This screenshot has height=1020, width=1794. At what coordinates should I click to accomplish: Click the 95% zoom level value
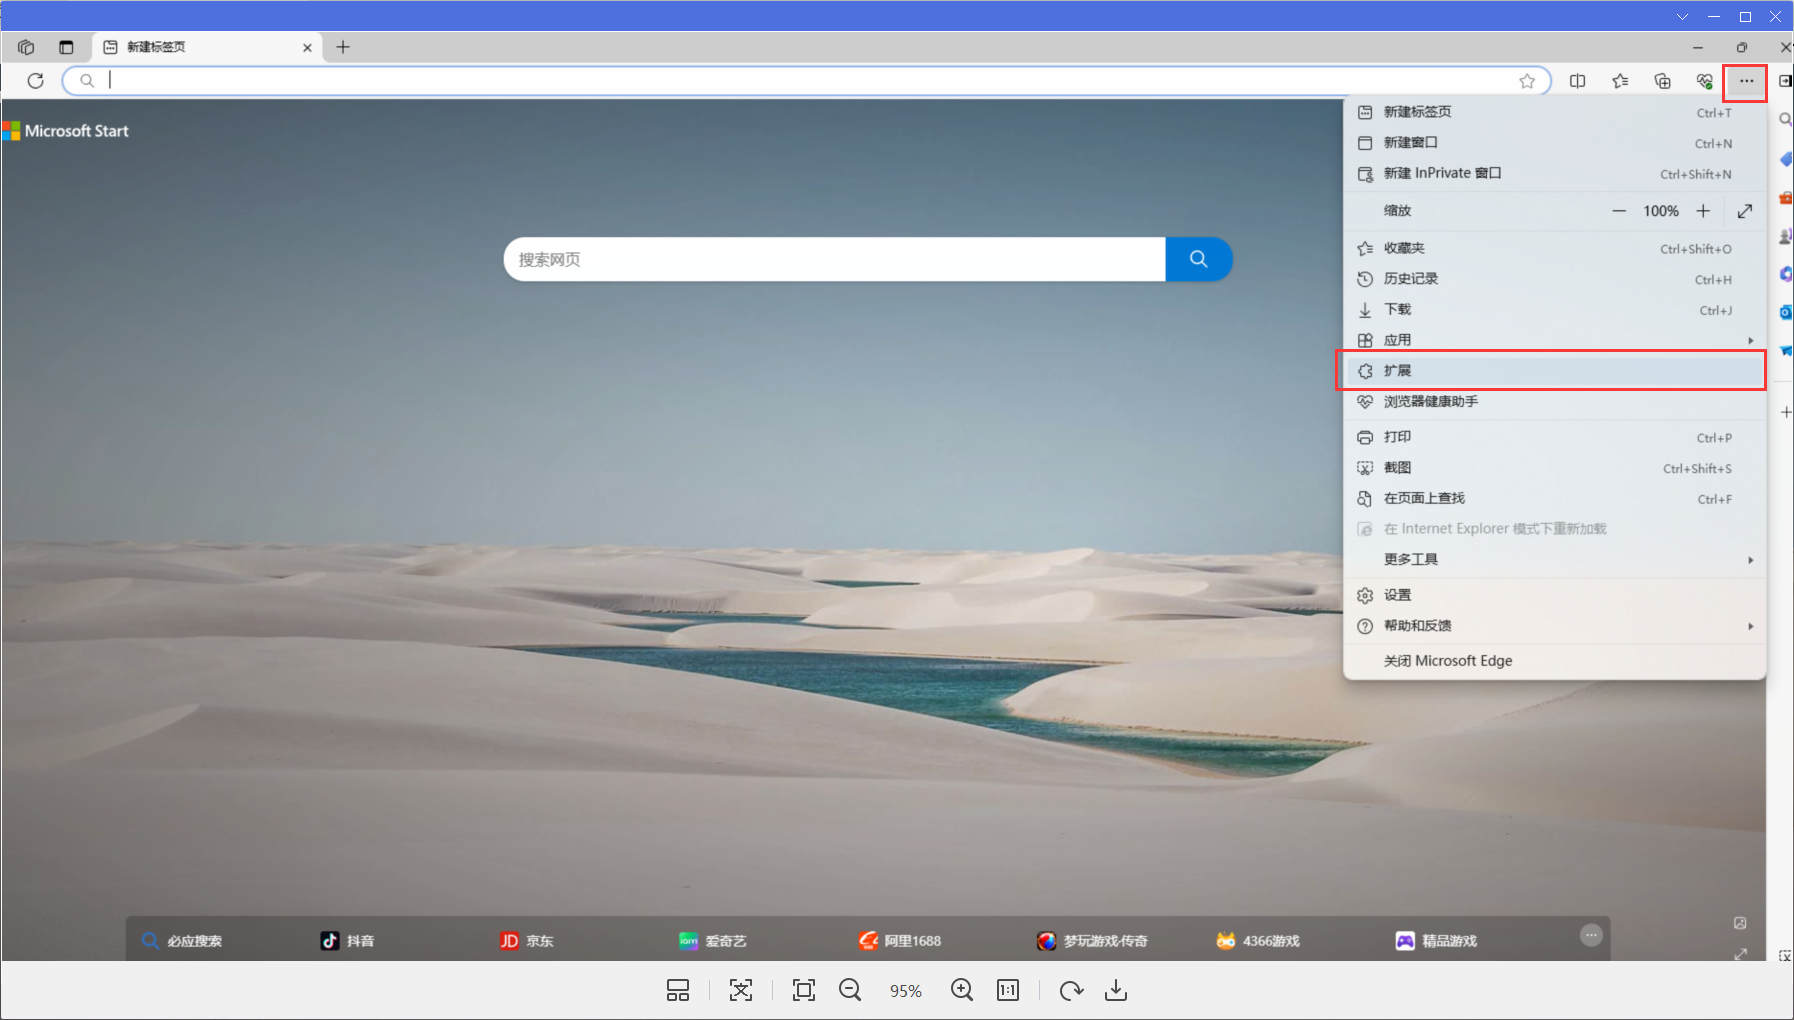pyautogui.click(x=906, y=991)
